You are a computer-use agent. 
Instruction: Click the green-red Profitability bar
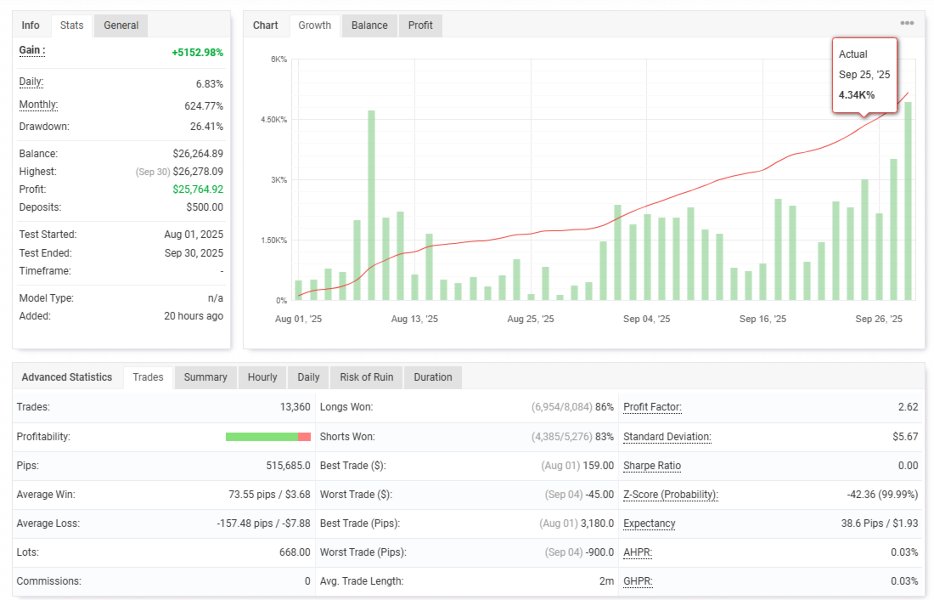[268, 437]
